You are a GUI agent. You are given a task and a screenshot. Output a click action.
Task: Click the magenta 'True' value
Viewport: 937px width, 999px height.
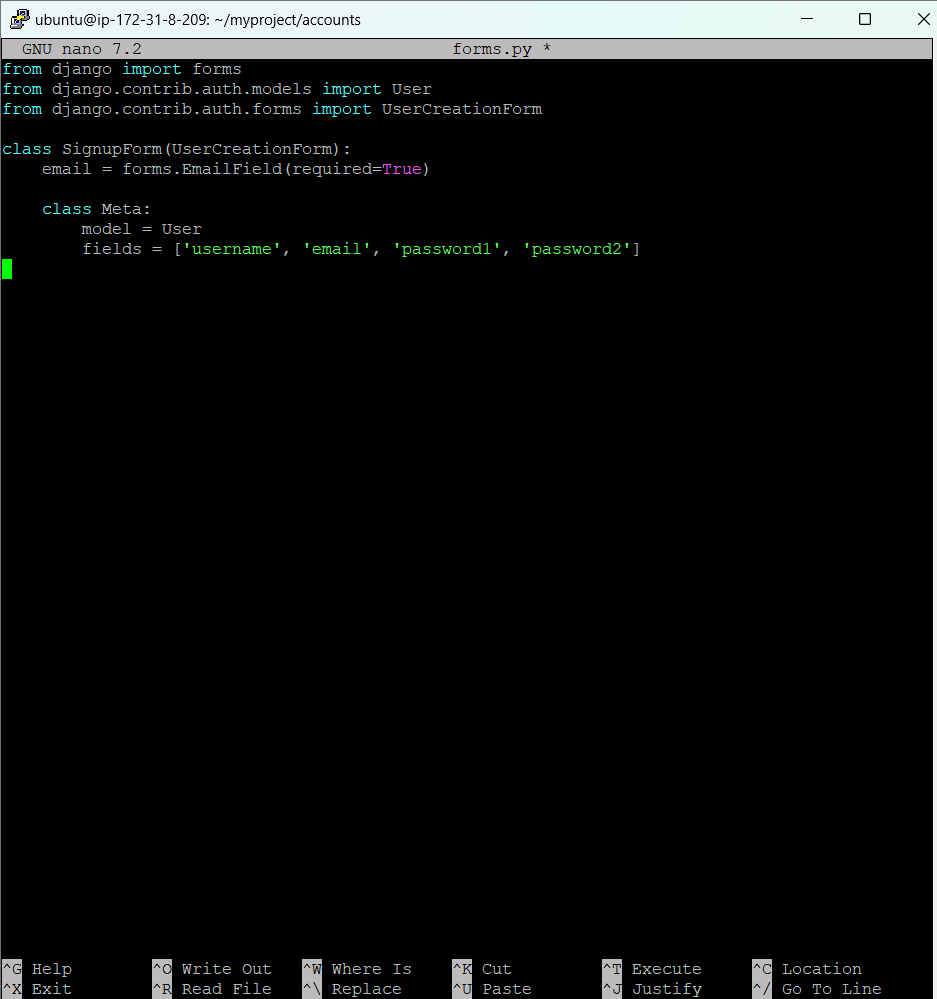(x=401, y=169)
